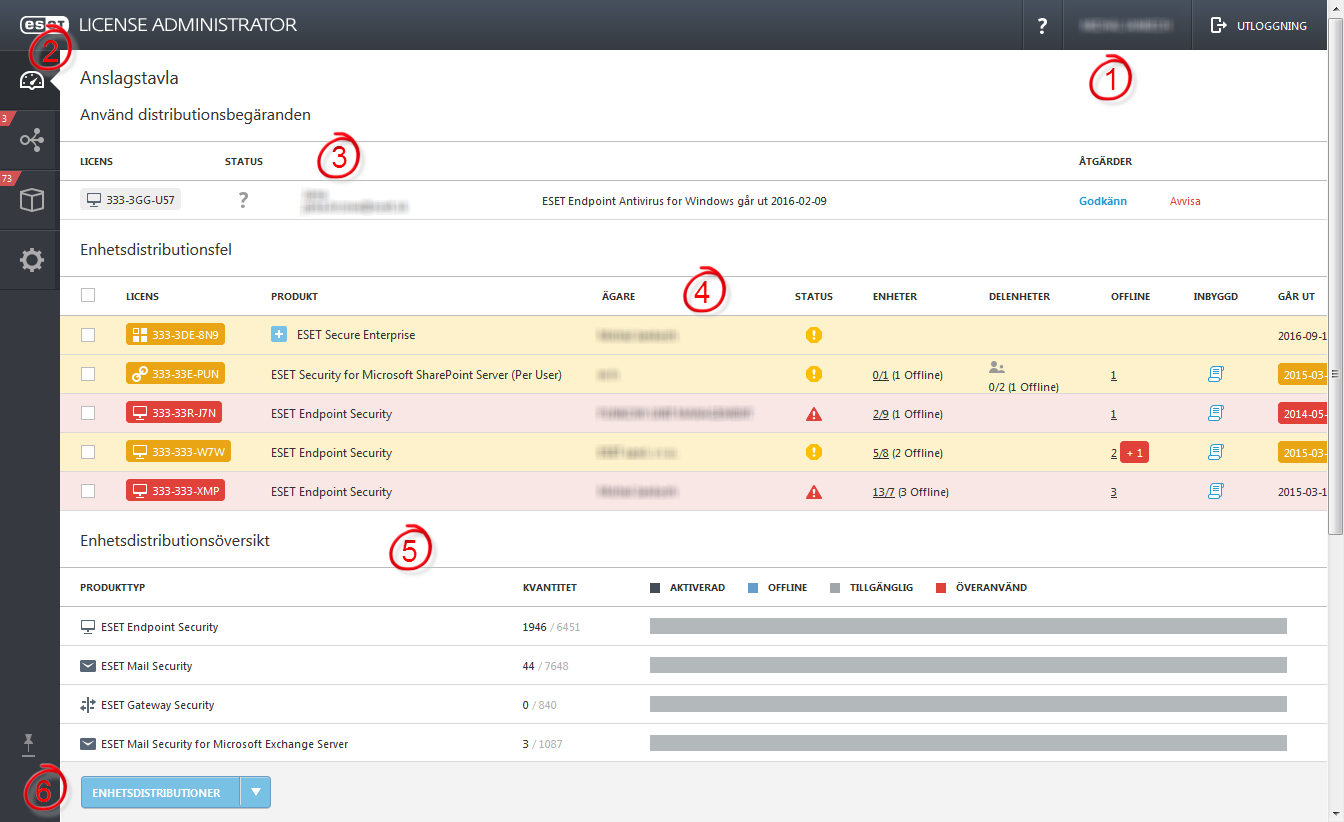
Task: Click Godkänn to approve the request
Action: point(1103,201)
